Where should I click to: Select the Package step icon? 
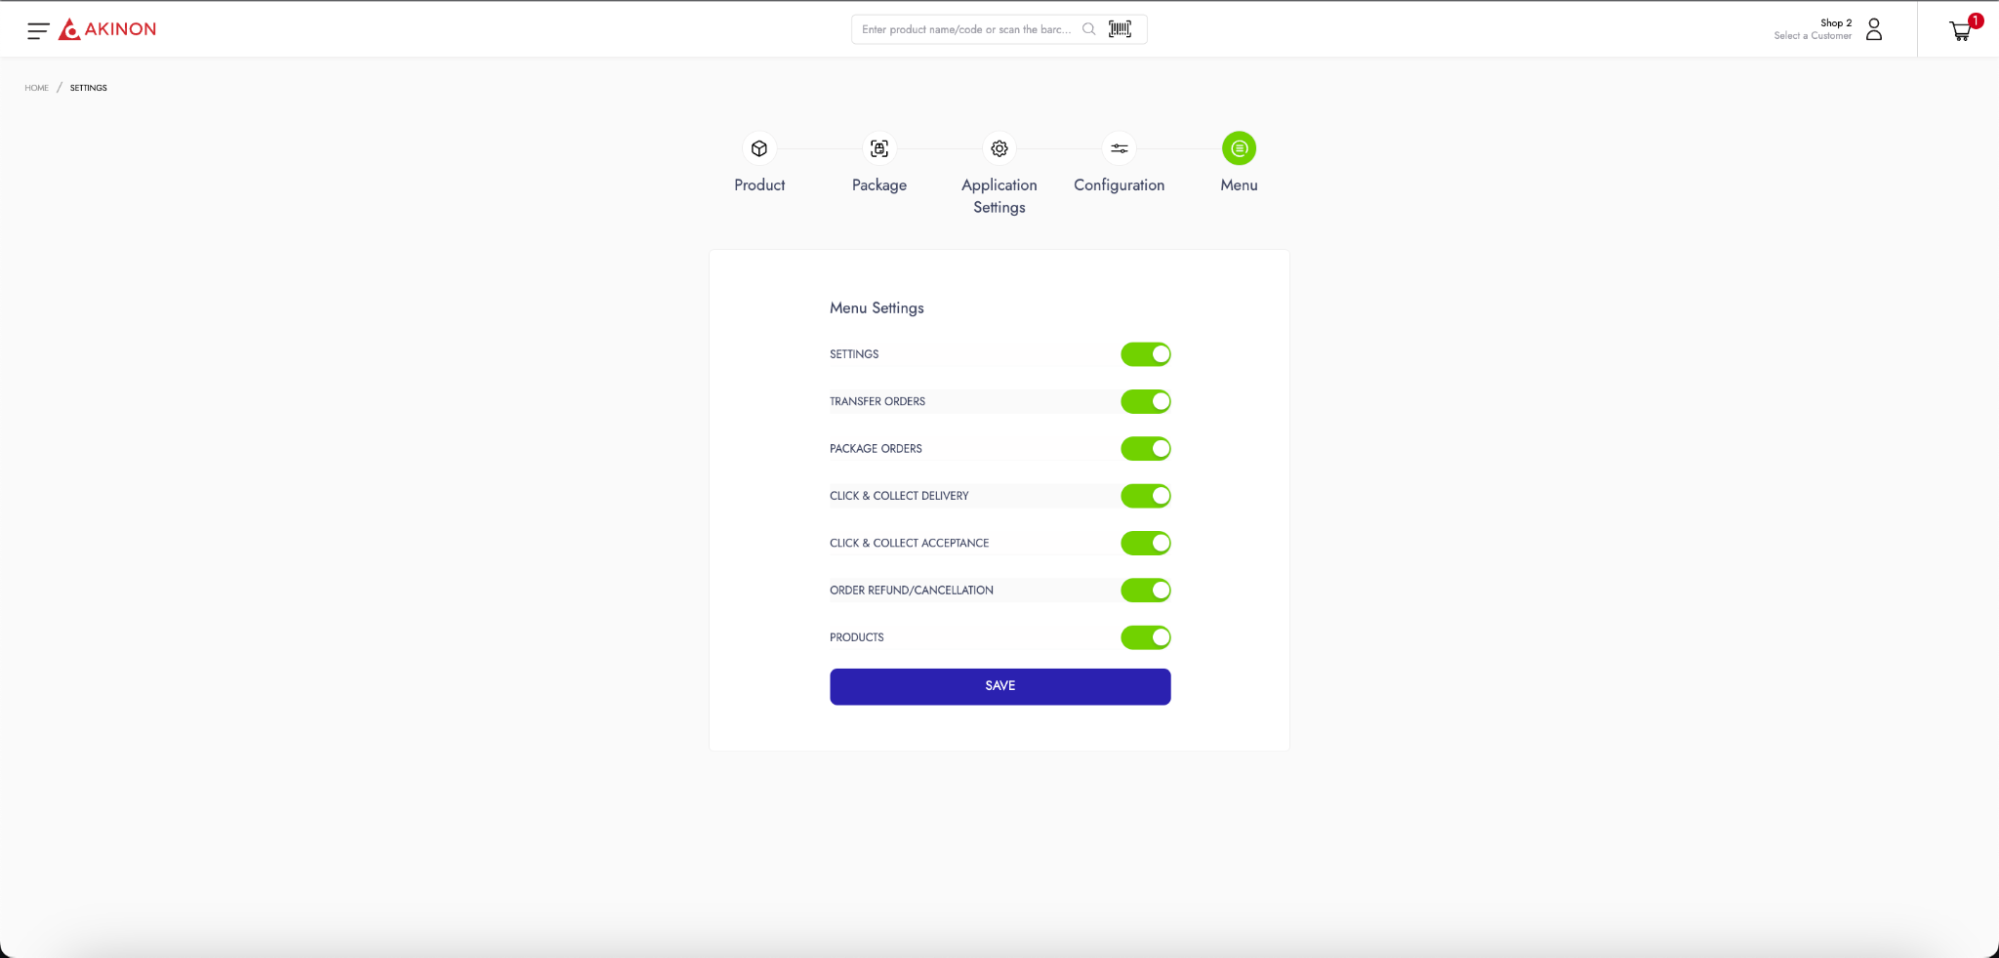pyautogui.click(x=879, y=149)
